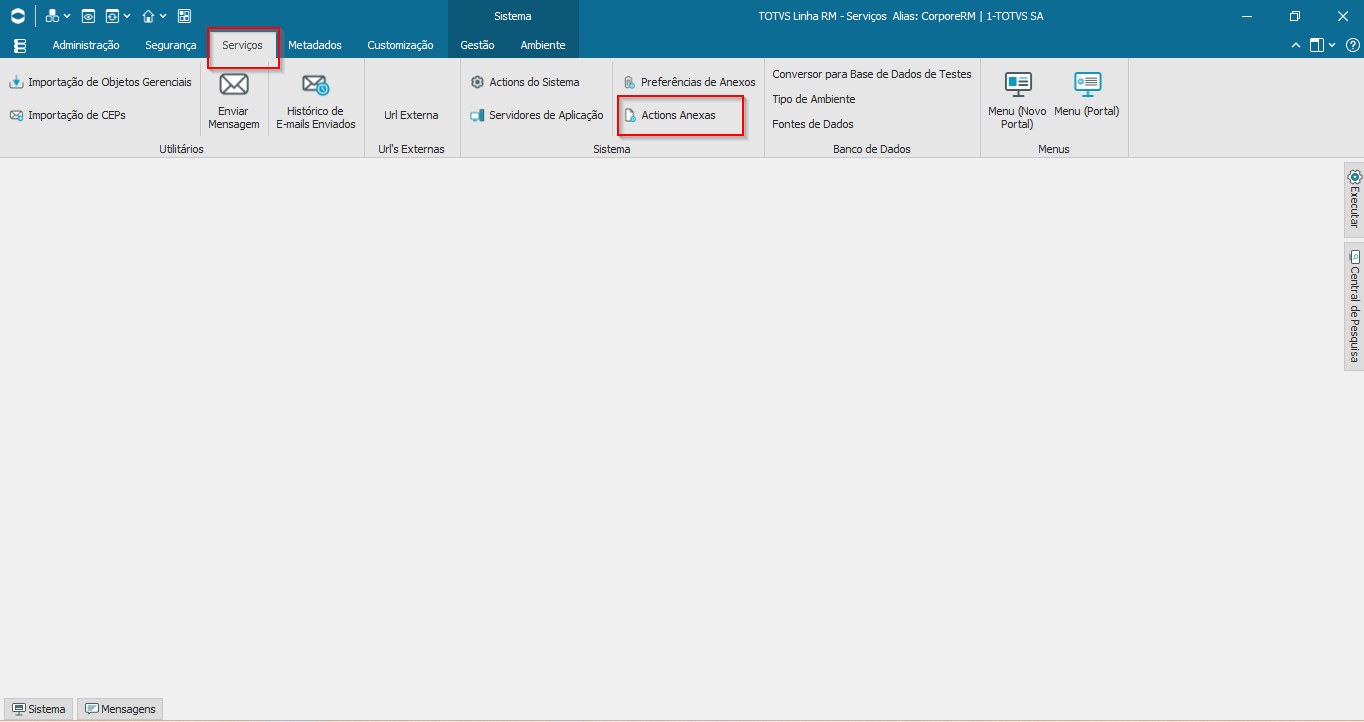The width and height of the screenshot is (1364, 722).
Task: Click the panel layout icon near help
Action: pyautogui.click(x=1317, y=45)
